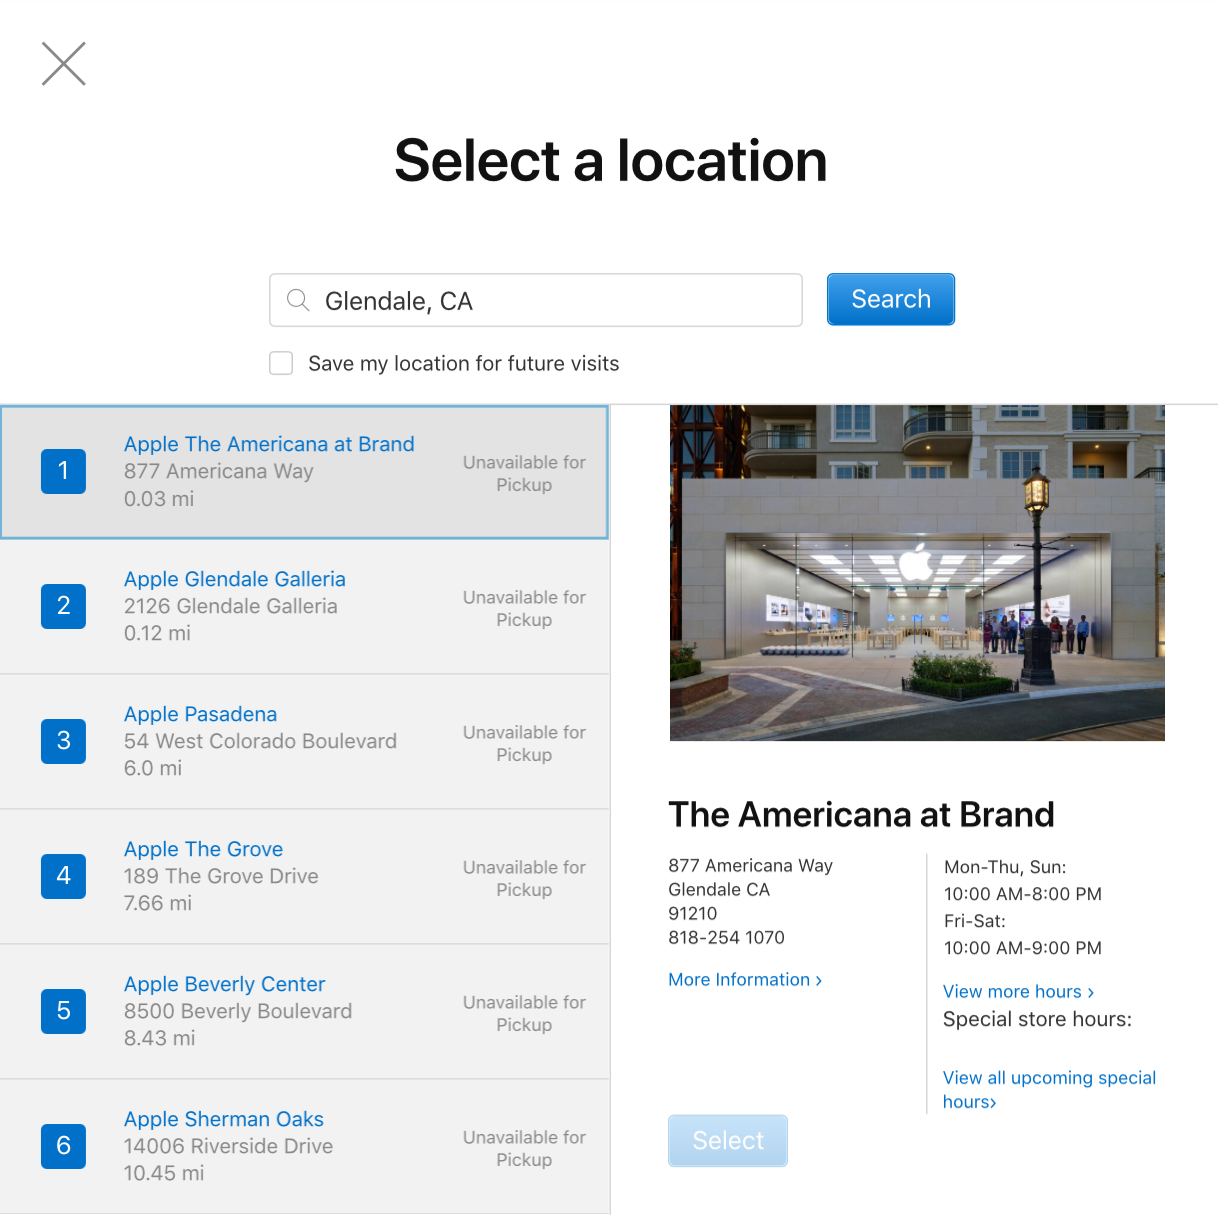1218x1215 pixels.
Task: Click the 10.45 mi distance text
Action: [x=164, y=1173]
